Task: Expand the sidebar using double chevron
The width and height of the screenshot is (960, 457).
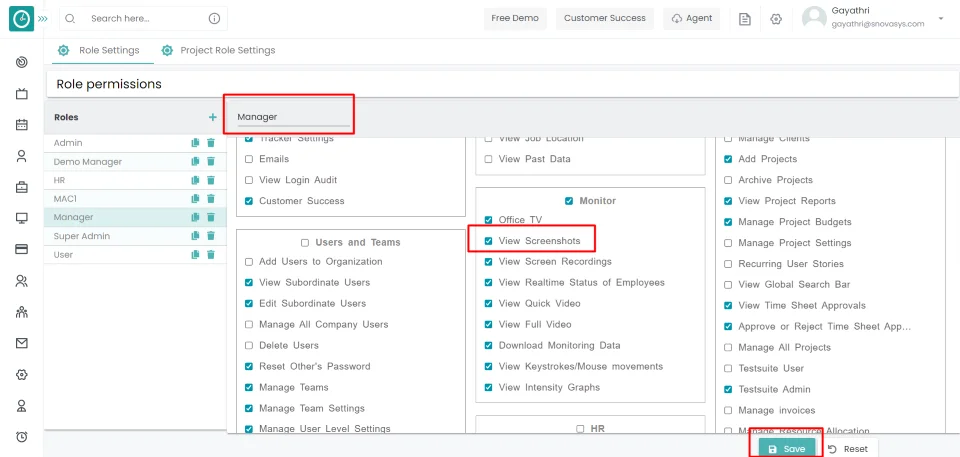Action: (x=42, y=19)
